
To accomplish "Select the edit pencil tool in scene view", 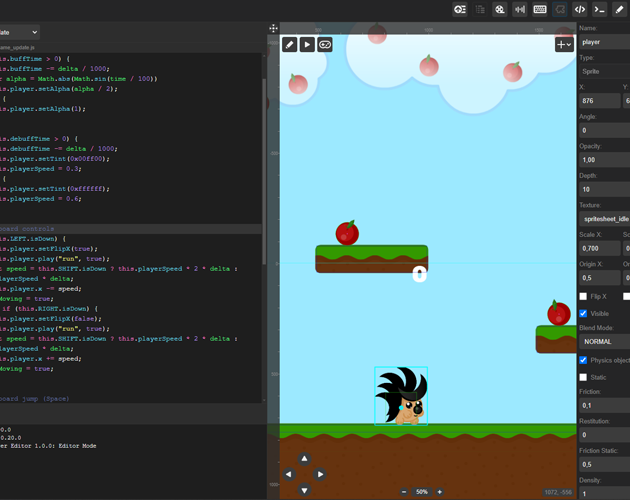I will click(289, 45).
